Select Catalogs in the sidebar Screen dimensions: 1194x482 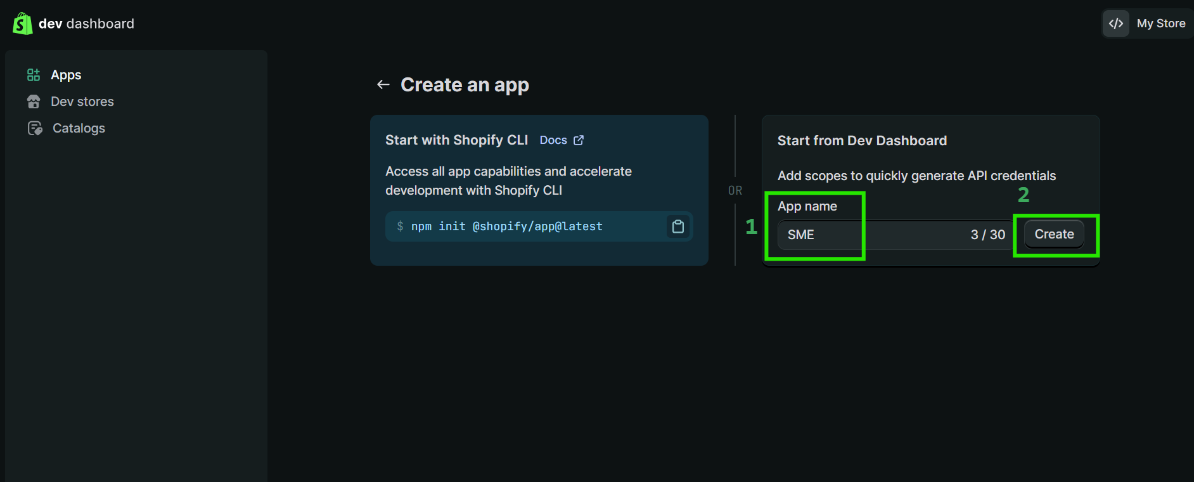pyautogui.click(x=78, y=128)
